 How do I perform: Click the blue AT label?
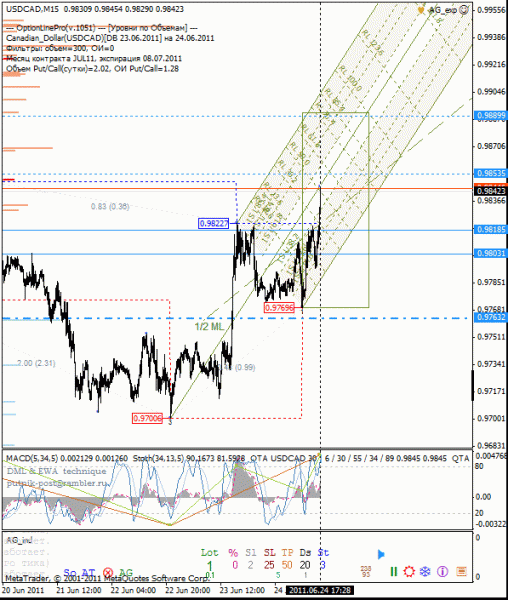point(88,573)
